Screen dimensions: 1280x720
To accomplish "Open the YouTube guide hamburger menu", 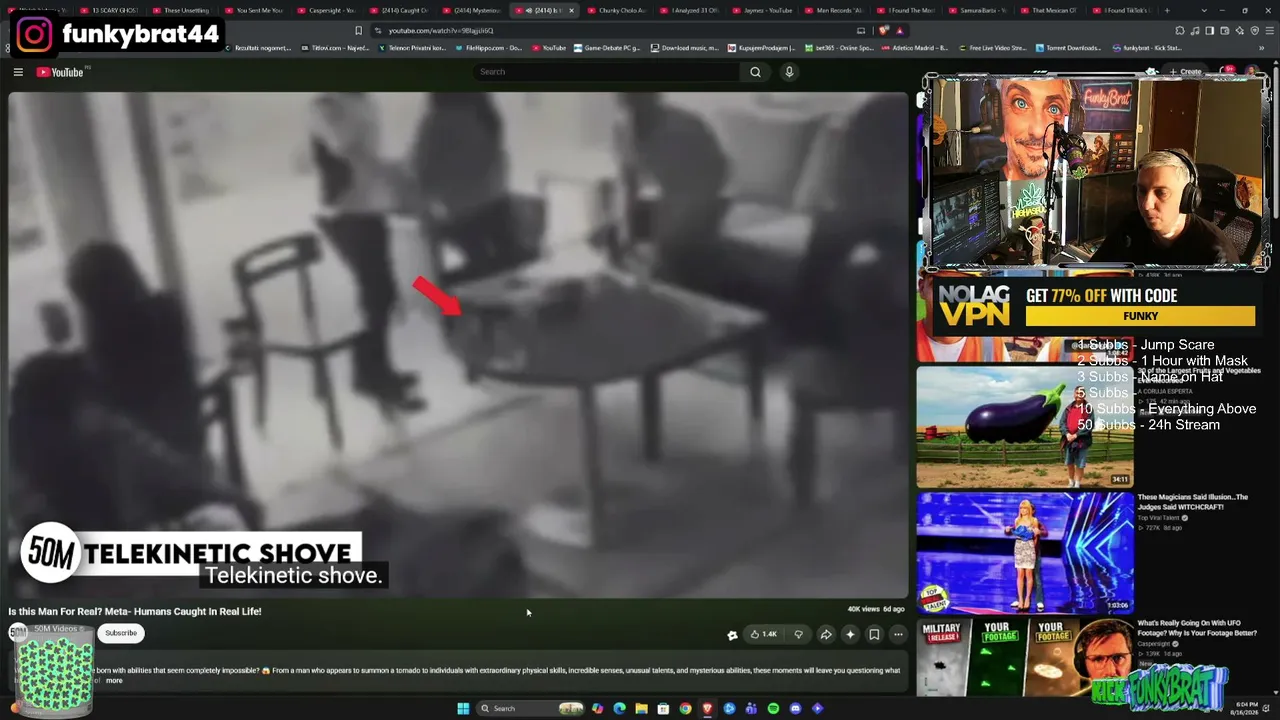I will [x=18, y=72].
